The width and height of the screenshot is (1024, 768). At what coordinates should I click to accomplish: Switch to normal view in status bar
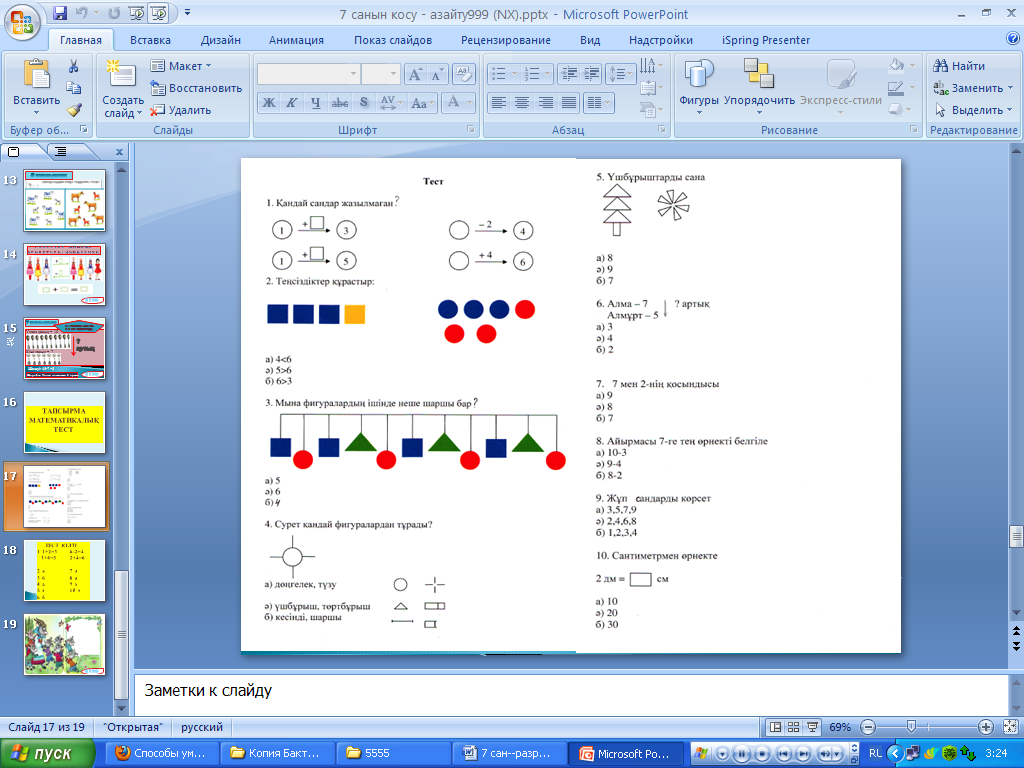point(775,727)
